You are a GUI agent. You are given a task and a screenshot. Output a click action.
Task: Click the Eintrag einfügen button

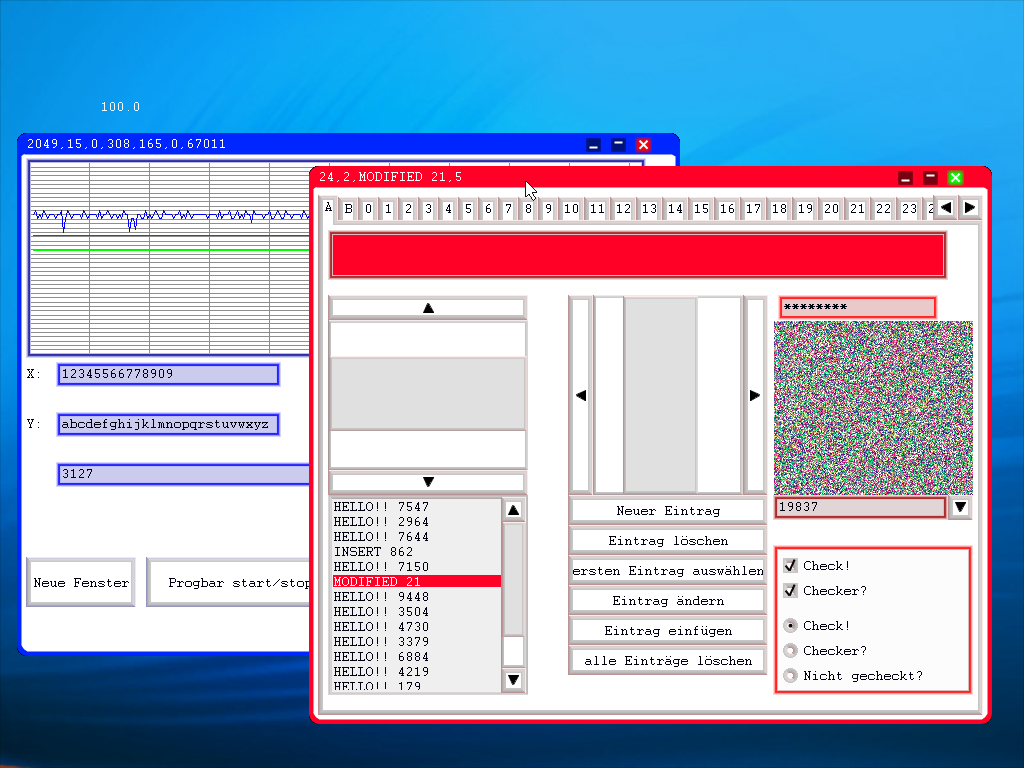(x=667, y=631)
